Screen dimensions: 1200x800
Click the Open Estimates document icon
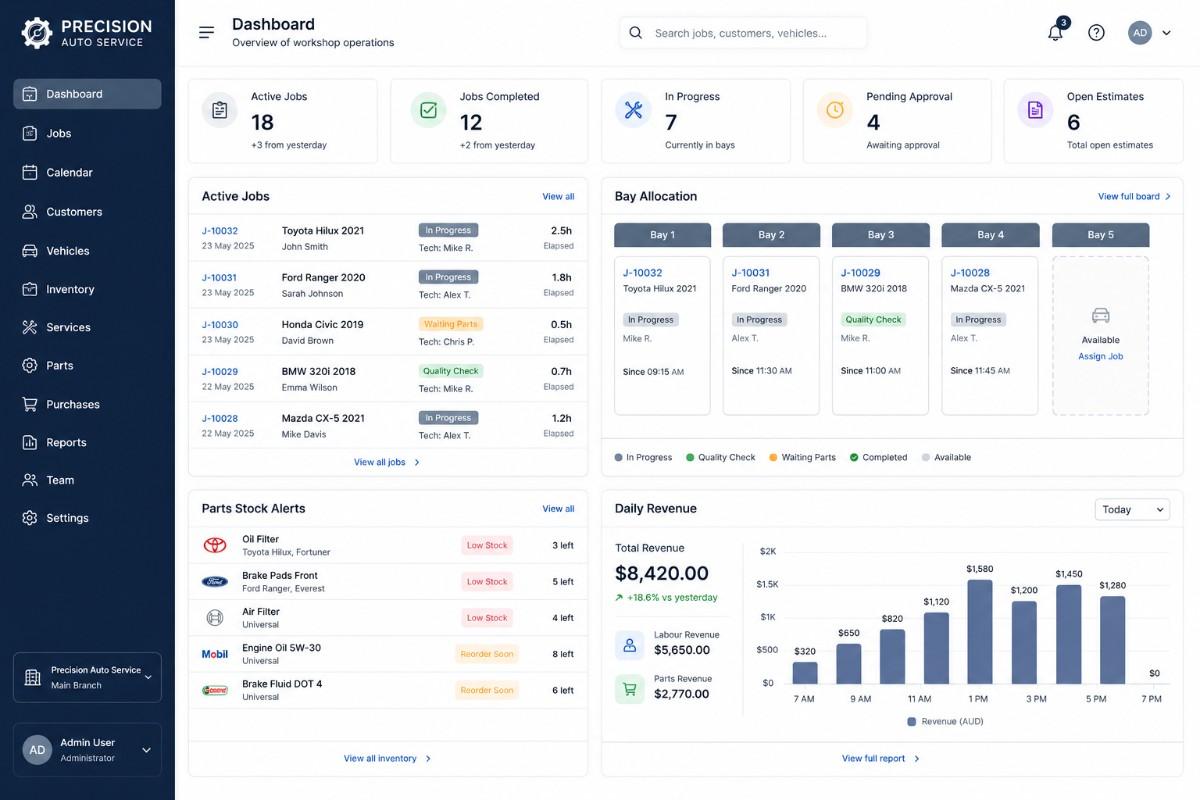[x=1035, y=110]
